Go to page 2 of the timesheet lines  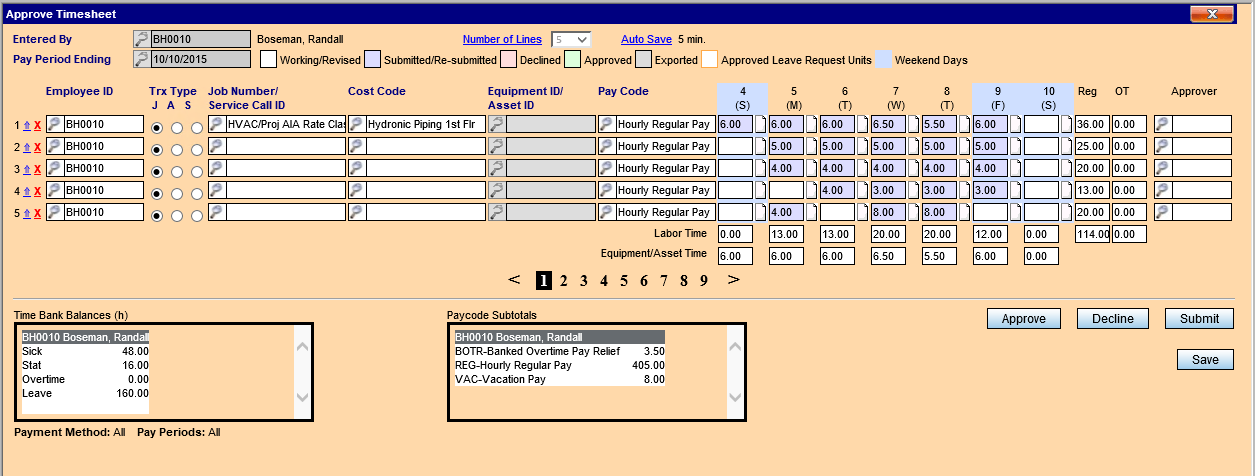coord(563,281)
